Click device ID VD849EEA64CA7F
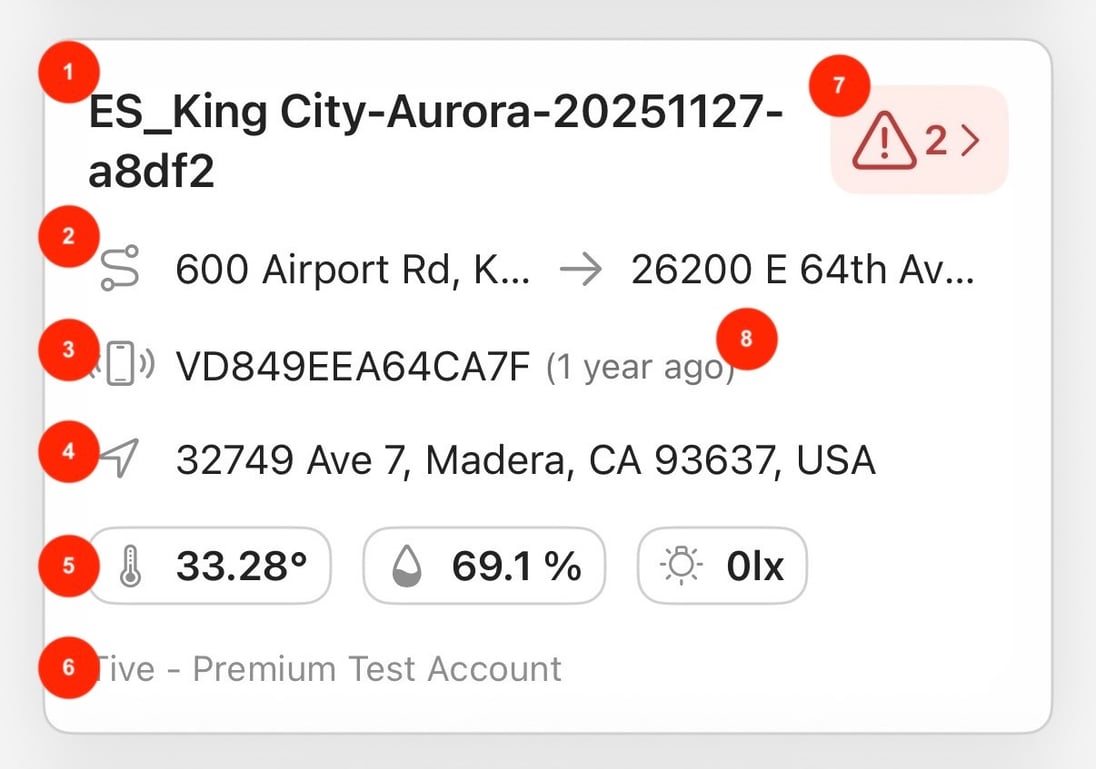The image size is (1096, 769). pos(353,367)
